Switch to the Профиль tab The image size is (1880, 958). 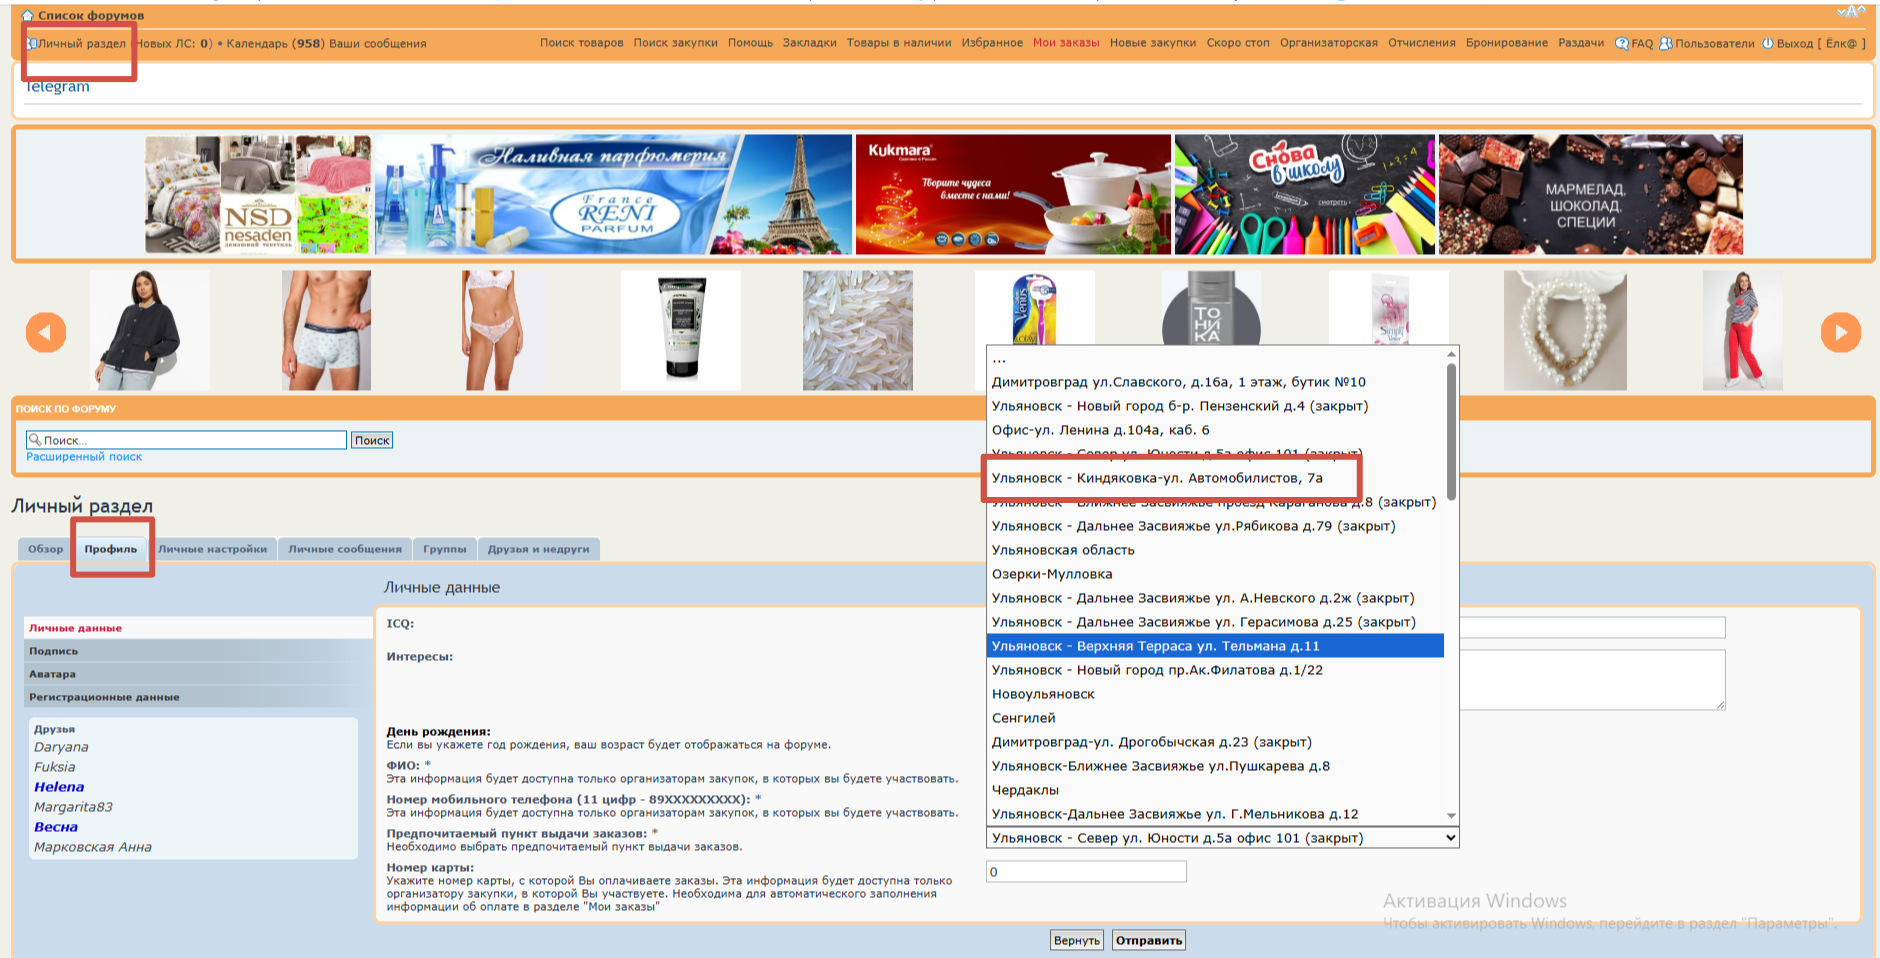click(x=110, y=549)
